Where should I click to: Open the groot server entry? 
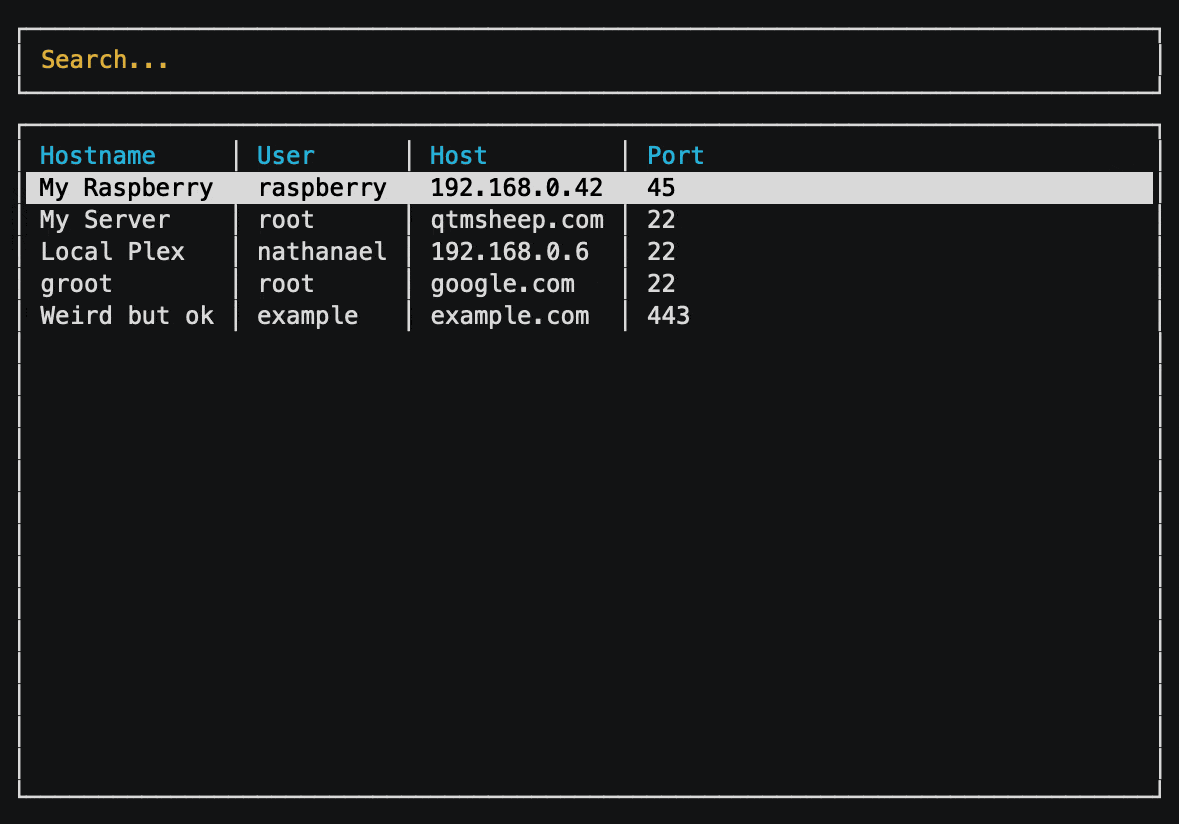point(75,283)
